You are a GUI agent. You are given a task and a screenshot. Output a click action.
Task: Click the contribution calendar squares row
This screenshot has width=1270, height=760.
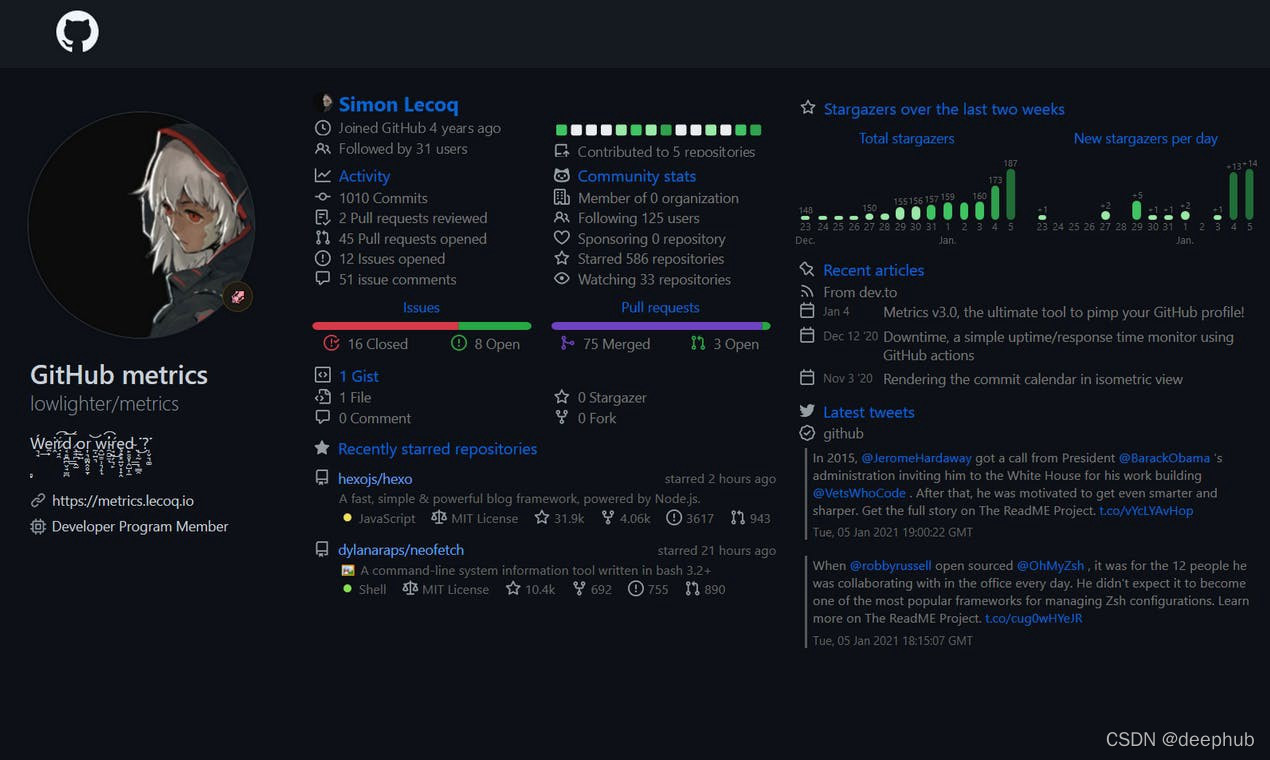pos(659,130)
